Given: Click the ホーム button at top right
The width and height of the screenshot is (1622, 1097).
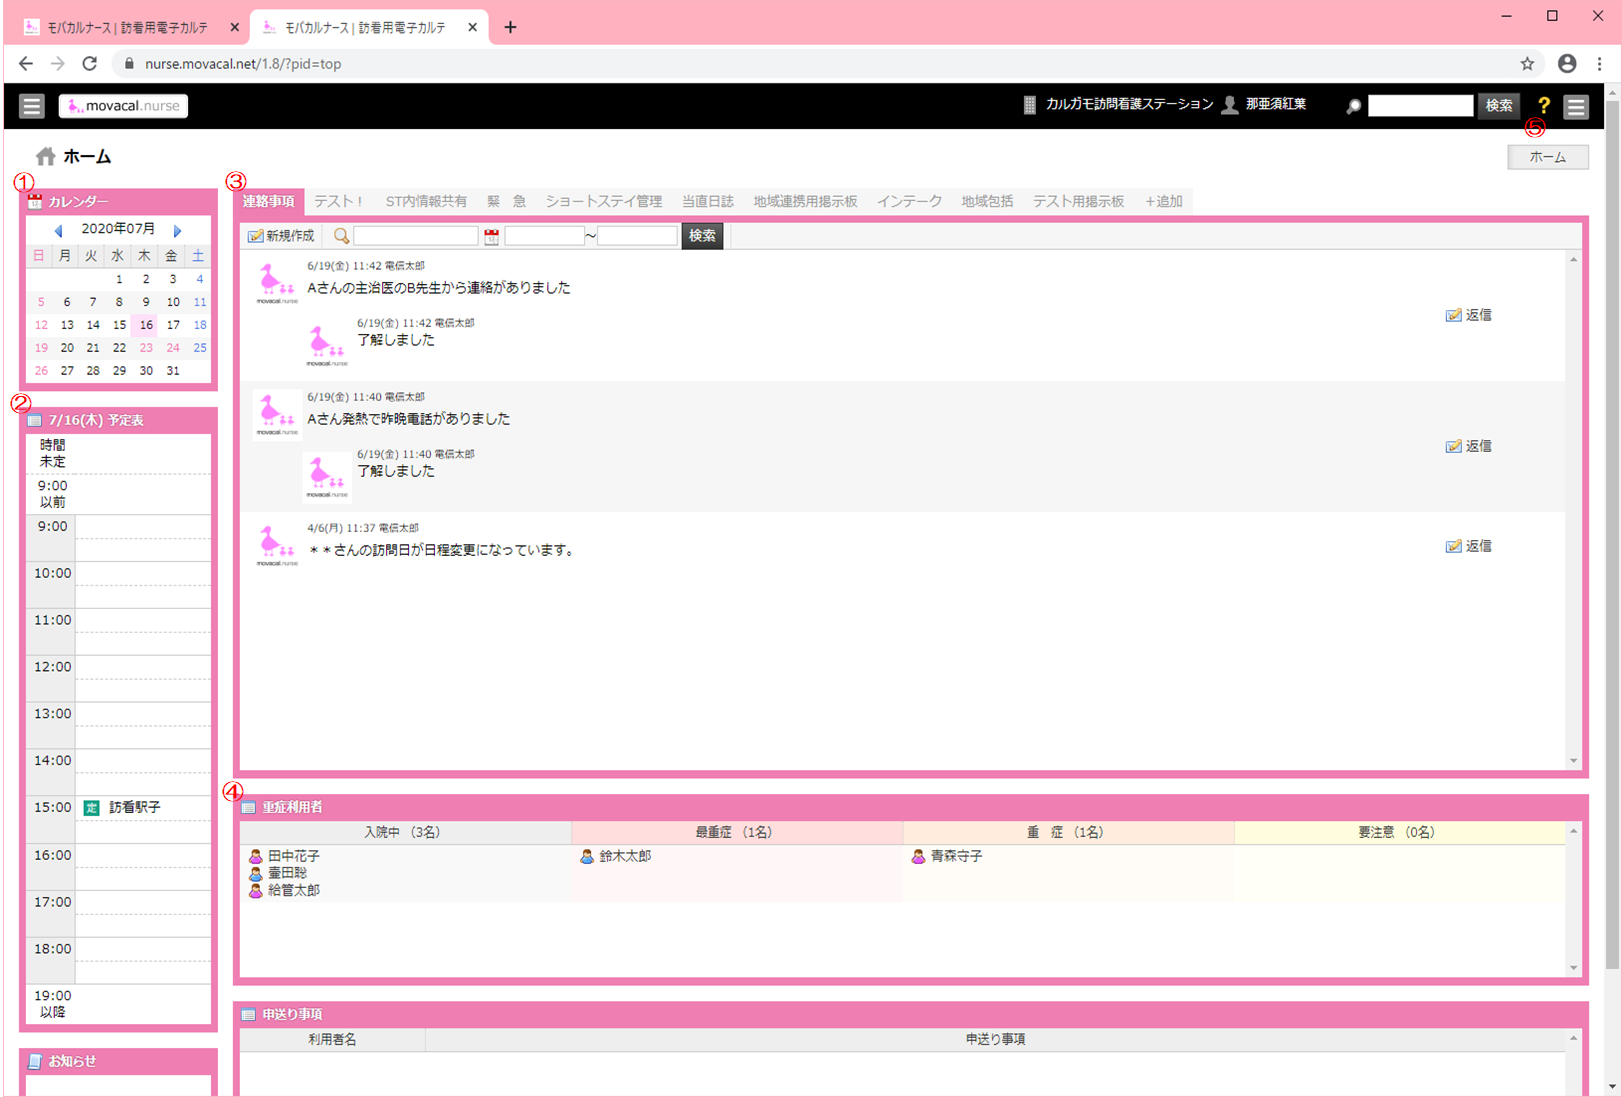Looking at the screenshot, I should 1547,157.
